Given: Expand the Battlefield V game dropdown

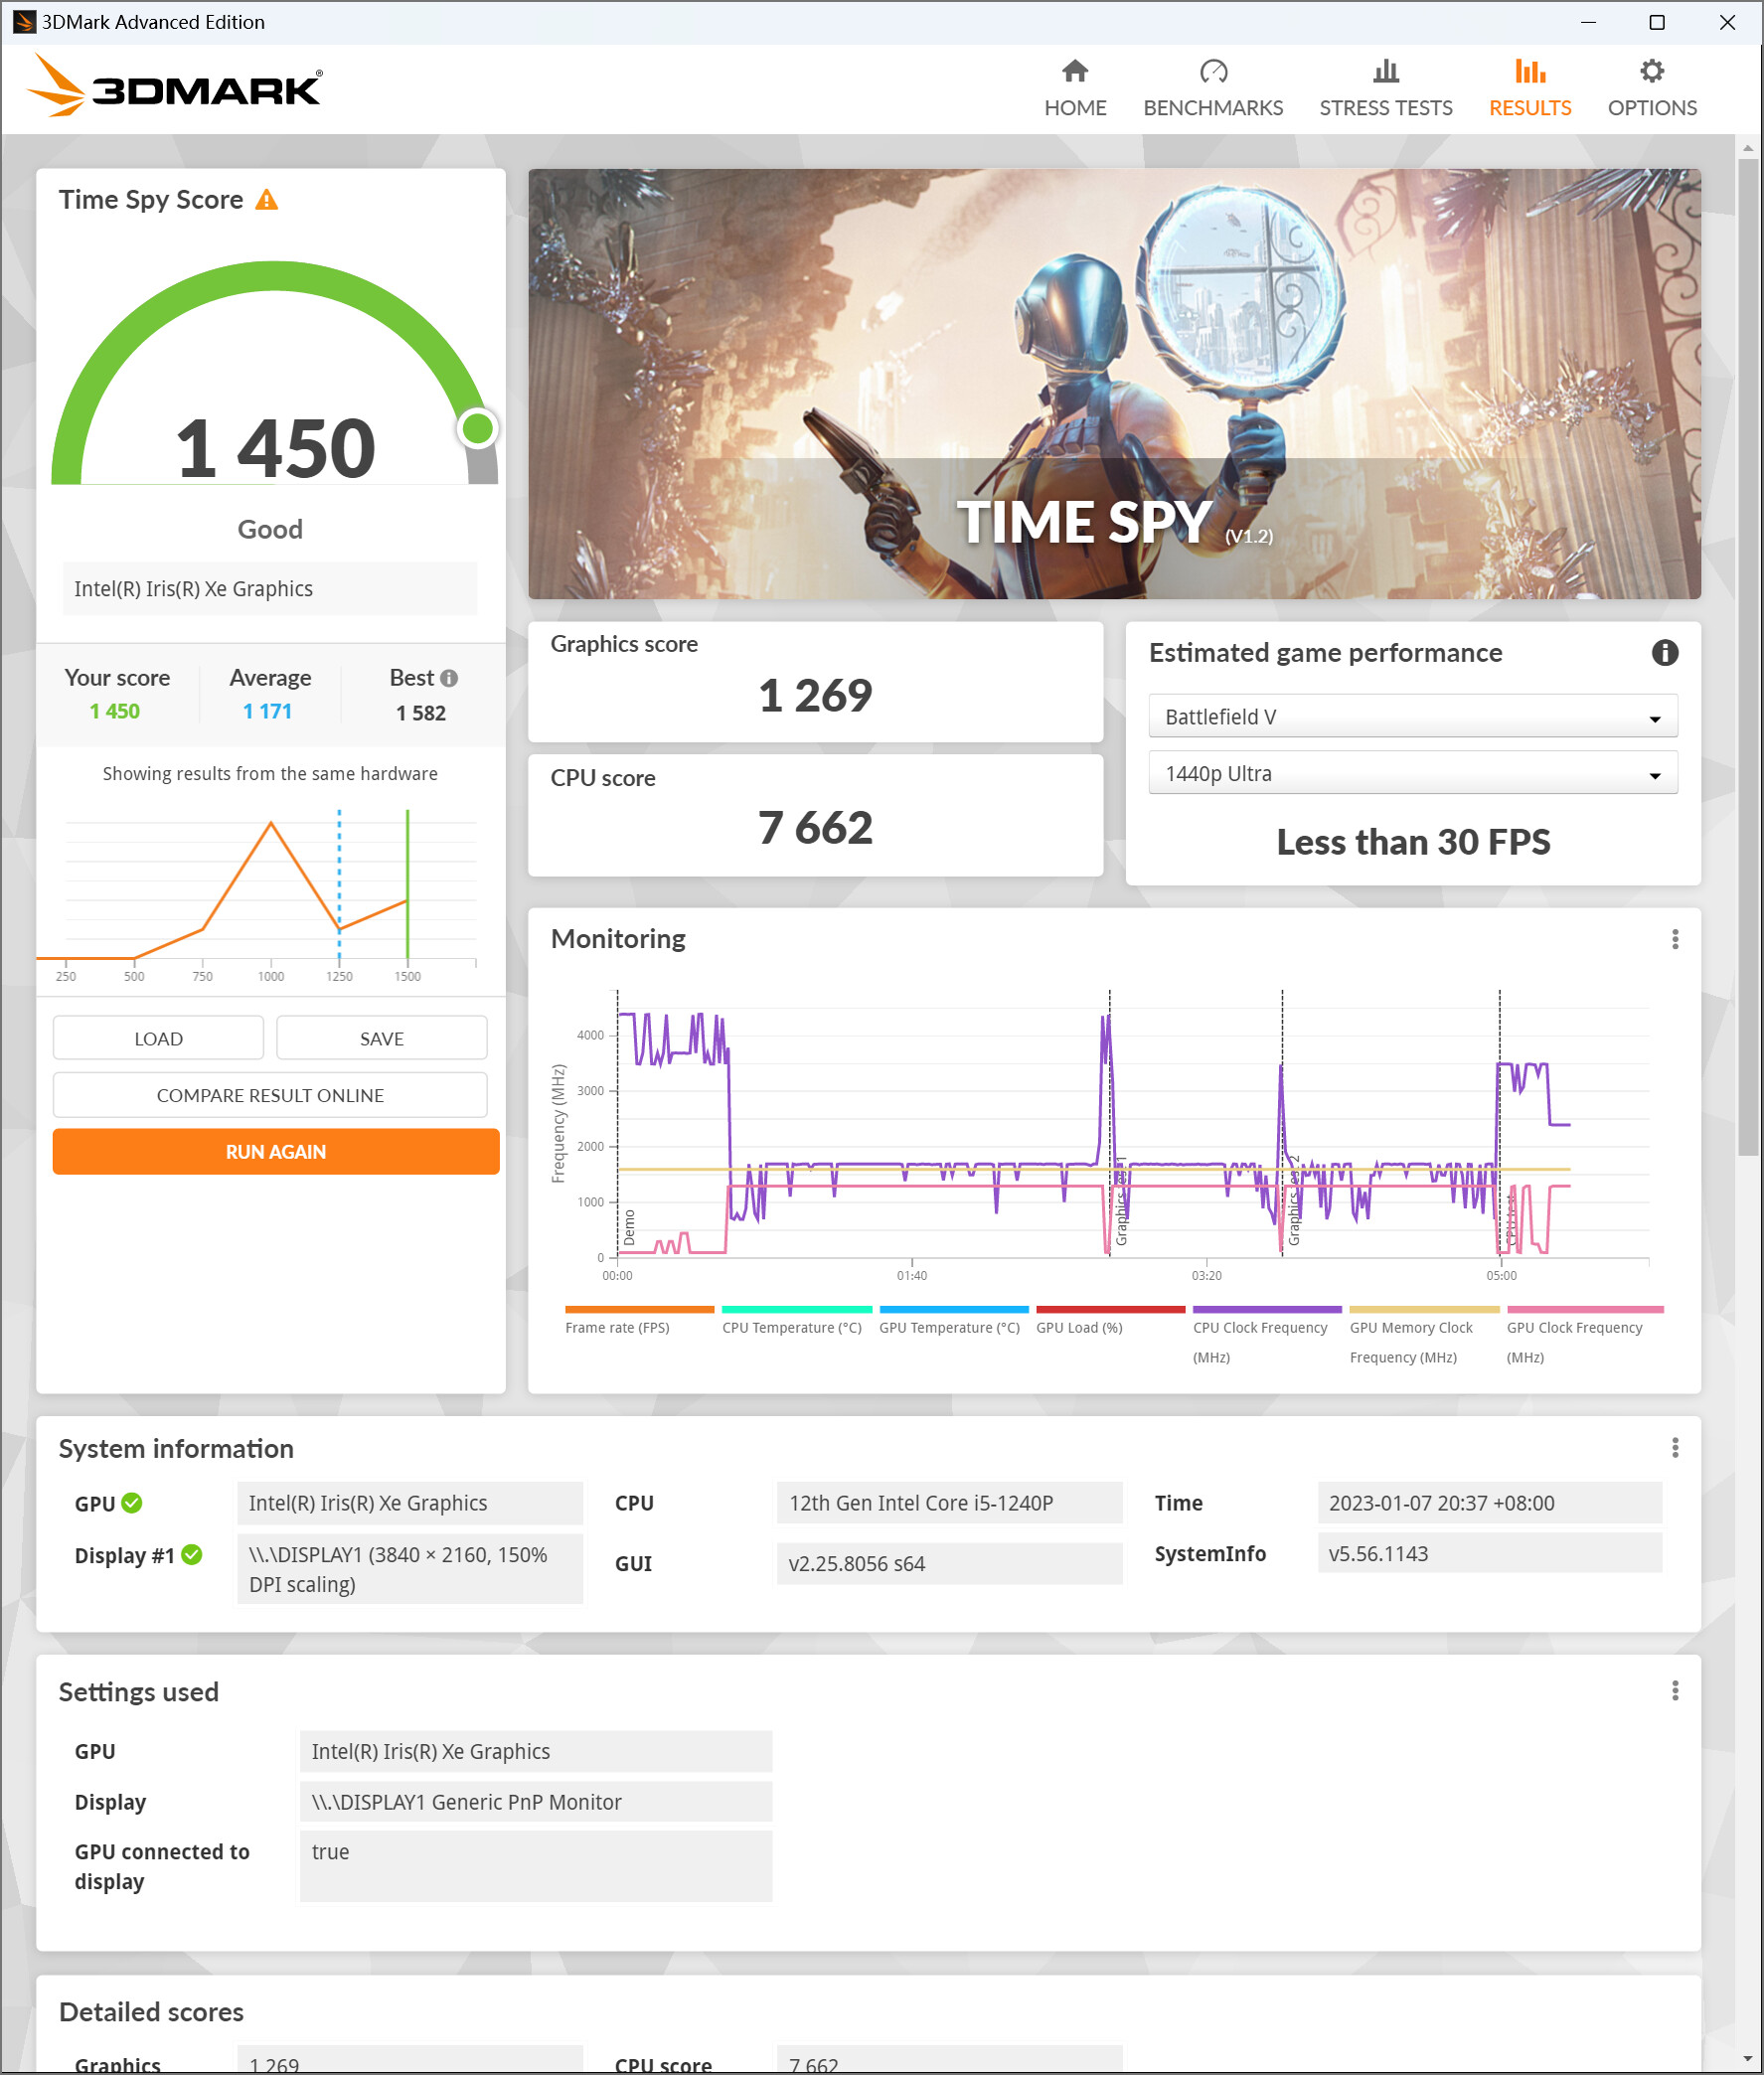Looking at the screenshot, I should tap(1411, 717).
